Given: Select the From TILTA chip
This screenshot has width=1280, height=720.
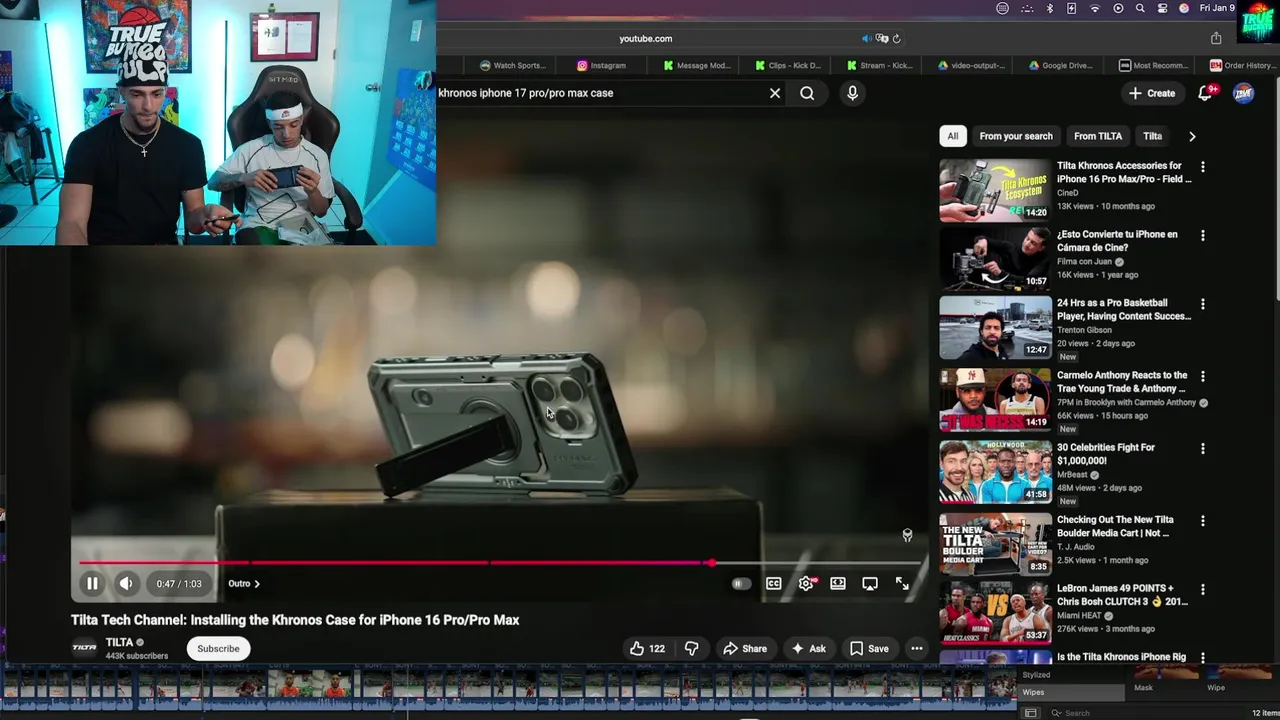Looking at the screenshot, I should click(x=1098, y=136).
